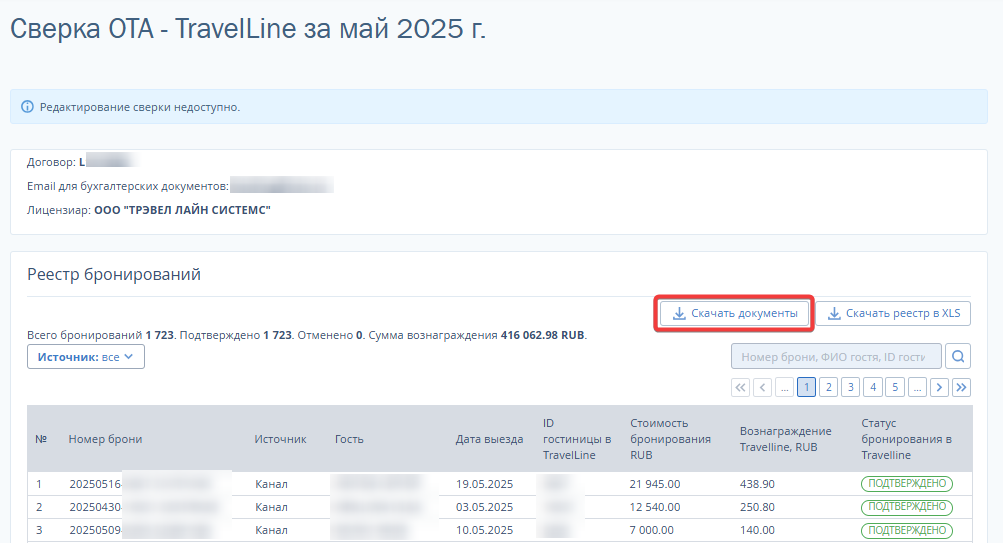Click the "Источник" column header
Screen dimensions: 1003x543
280,439
